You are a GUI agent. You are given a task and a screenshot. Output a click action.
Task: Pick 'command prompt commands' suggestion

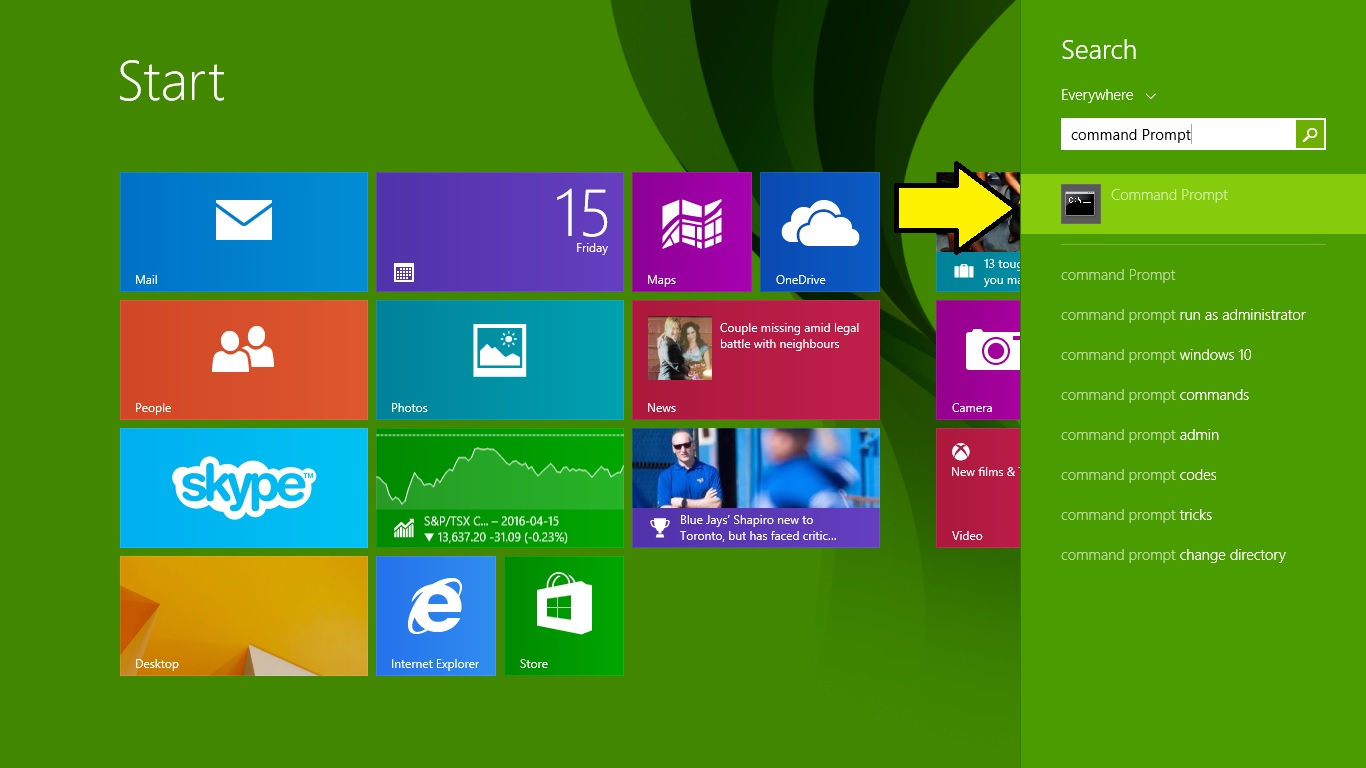[x=1155, y=395]
